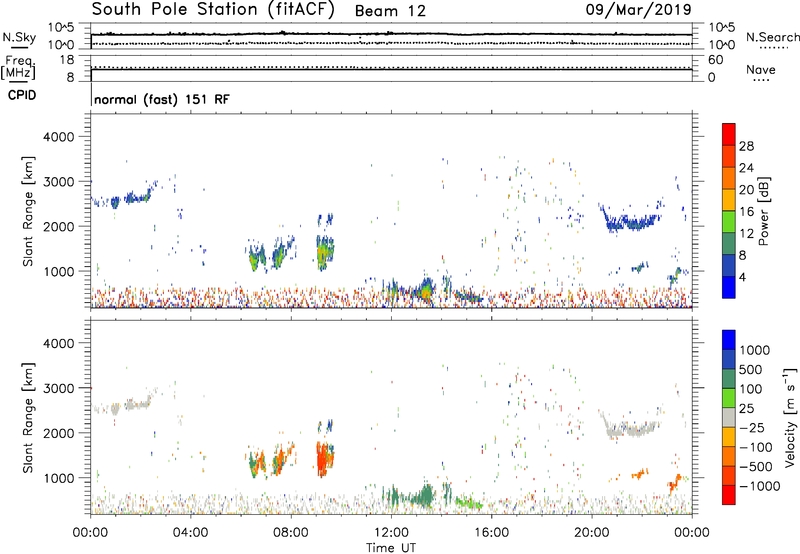Click the Time UT axis label

click(x=391, y=547)
